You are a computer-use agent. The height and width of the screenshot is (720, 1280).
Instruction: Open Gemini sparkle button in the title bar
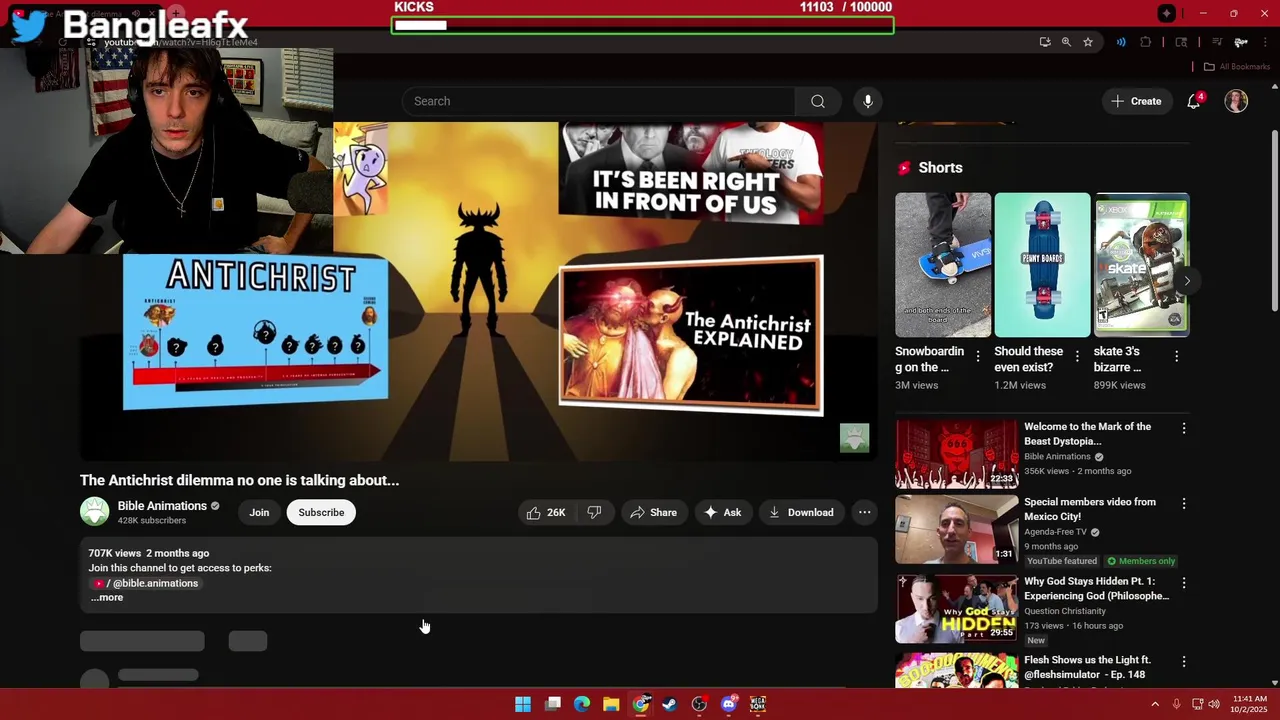point(1167,13)
